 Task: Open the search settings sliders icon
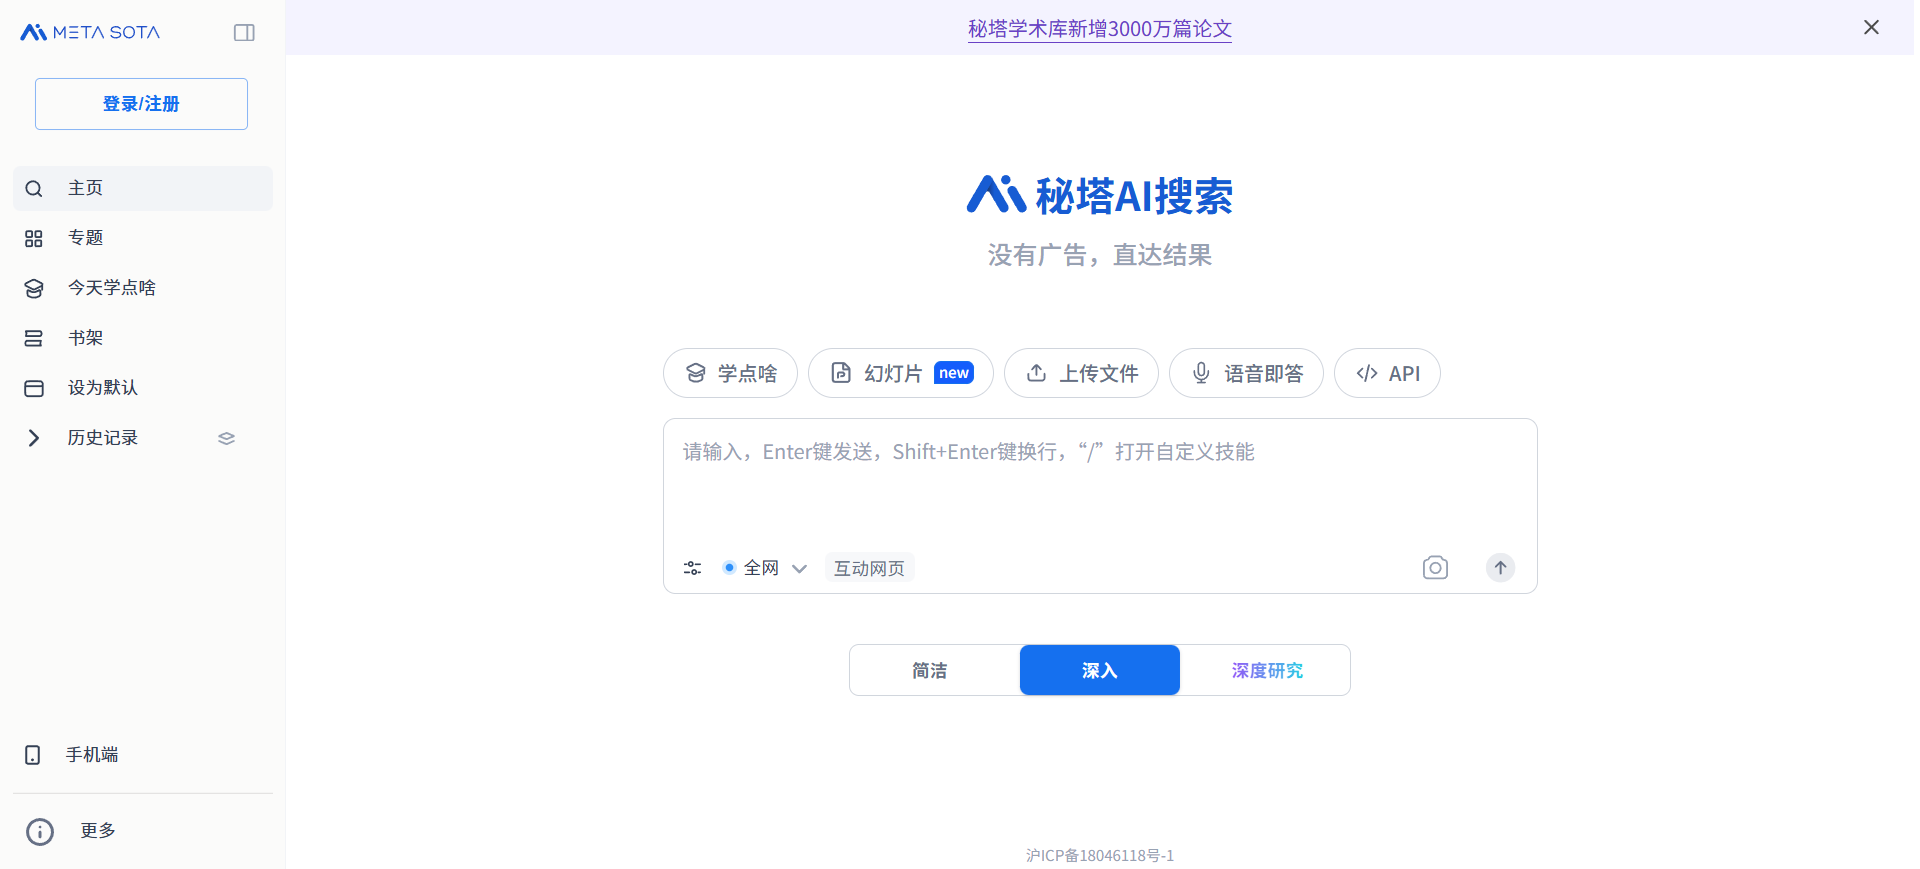[x=692, y=568]
